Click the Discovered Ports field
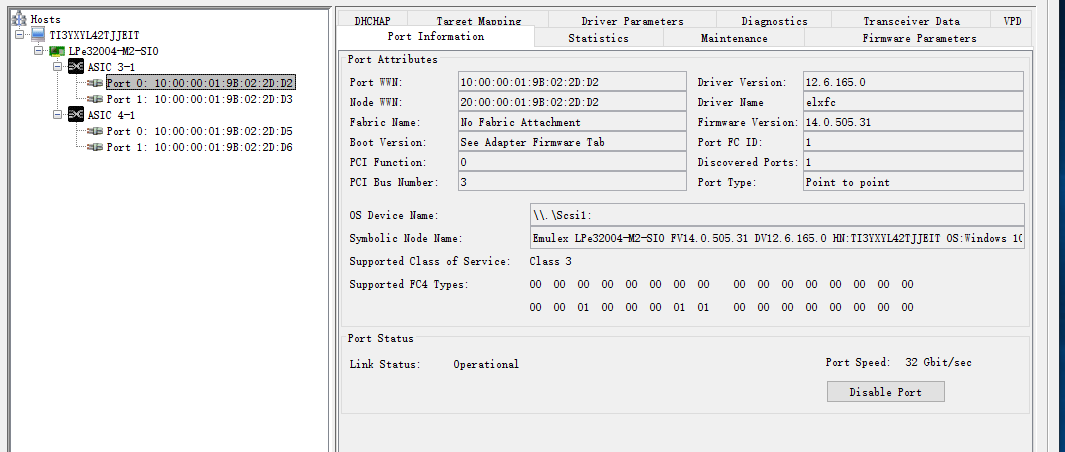The height and width of the screenshot is (452, 1065). click(913, 162)
